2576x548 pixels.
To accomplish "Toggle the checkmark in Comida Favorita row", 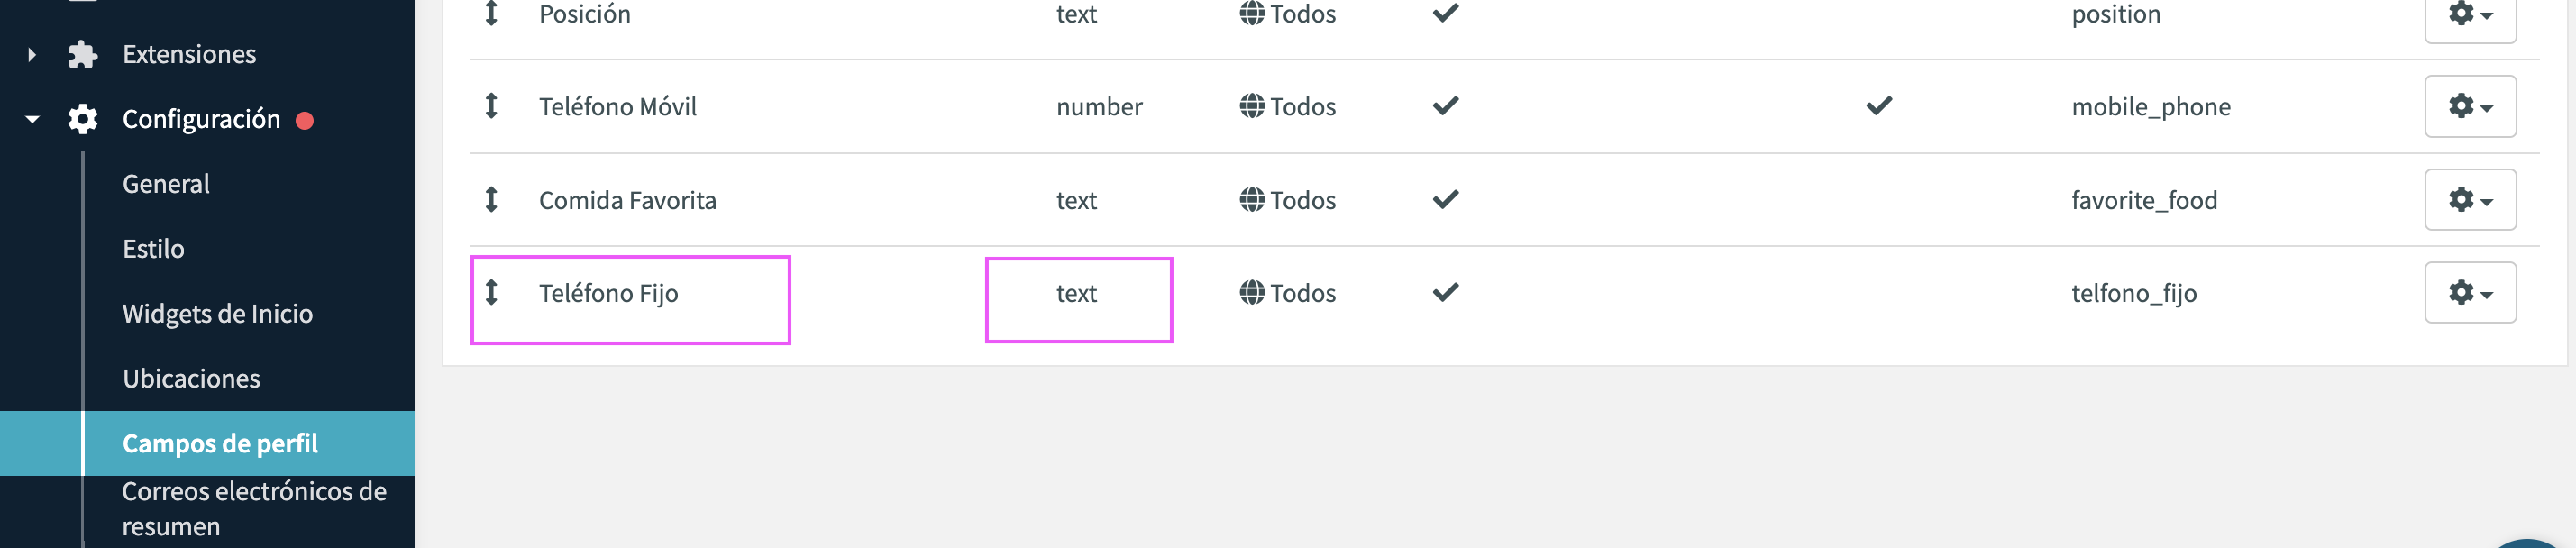I will (1445, 200).
